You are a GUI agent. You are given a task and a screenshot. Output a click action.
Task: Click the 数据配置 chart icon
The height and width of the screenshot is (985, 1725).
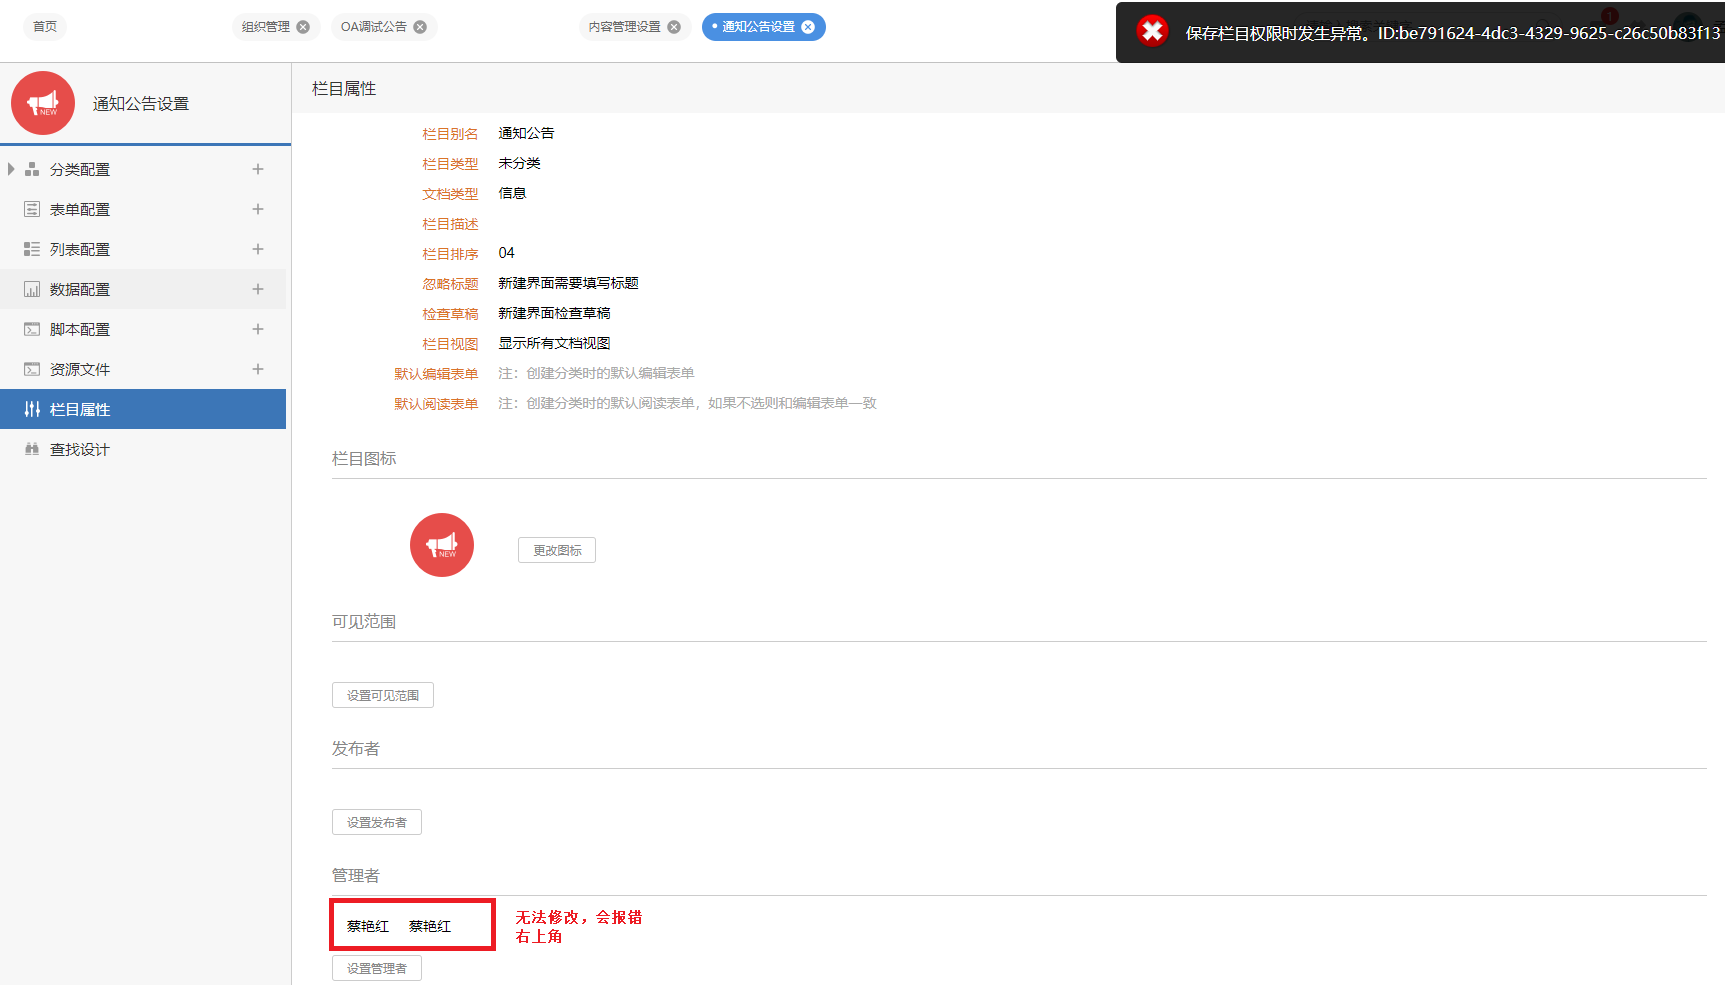click(x=32, y=289)
